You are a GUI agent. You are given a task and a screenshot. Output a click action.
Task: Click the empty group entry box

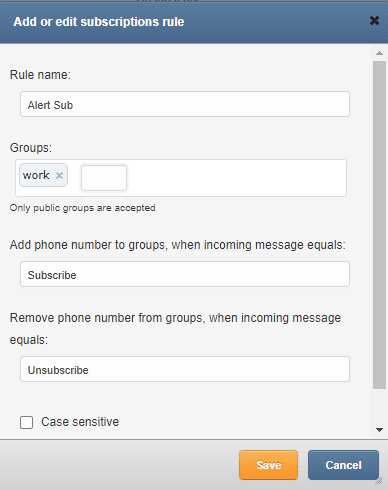point(104,178)
